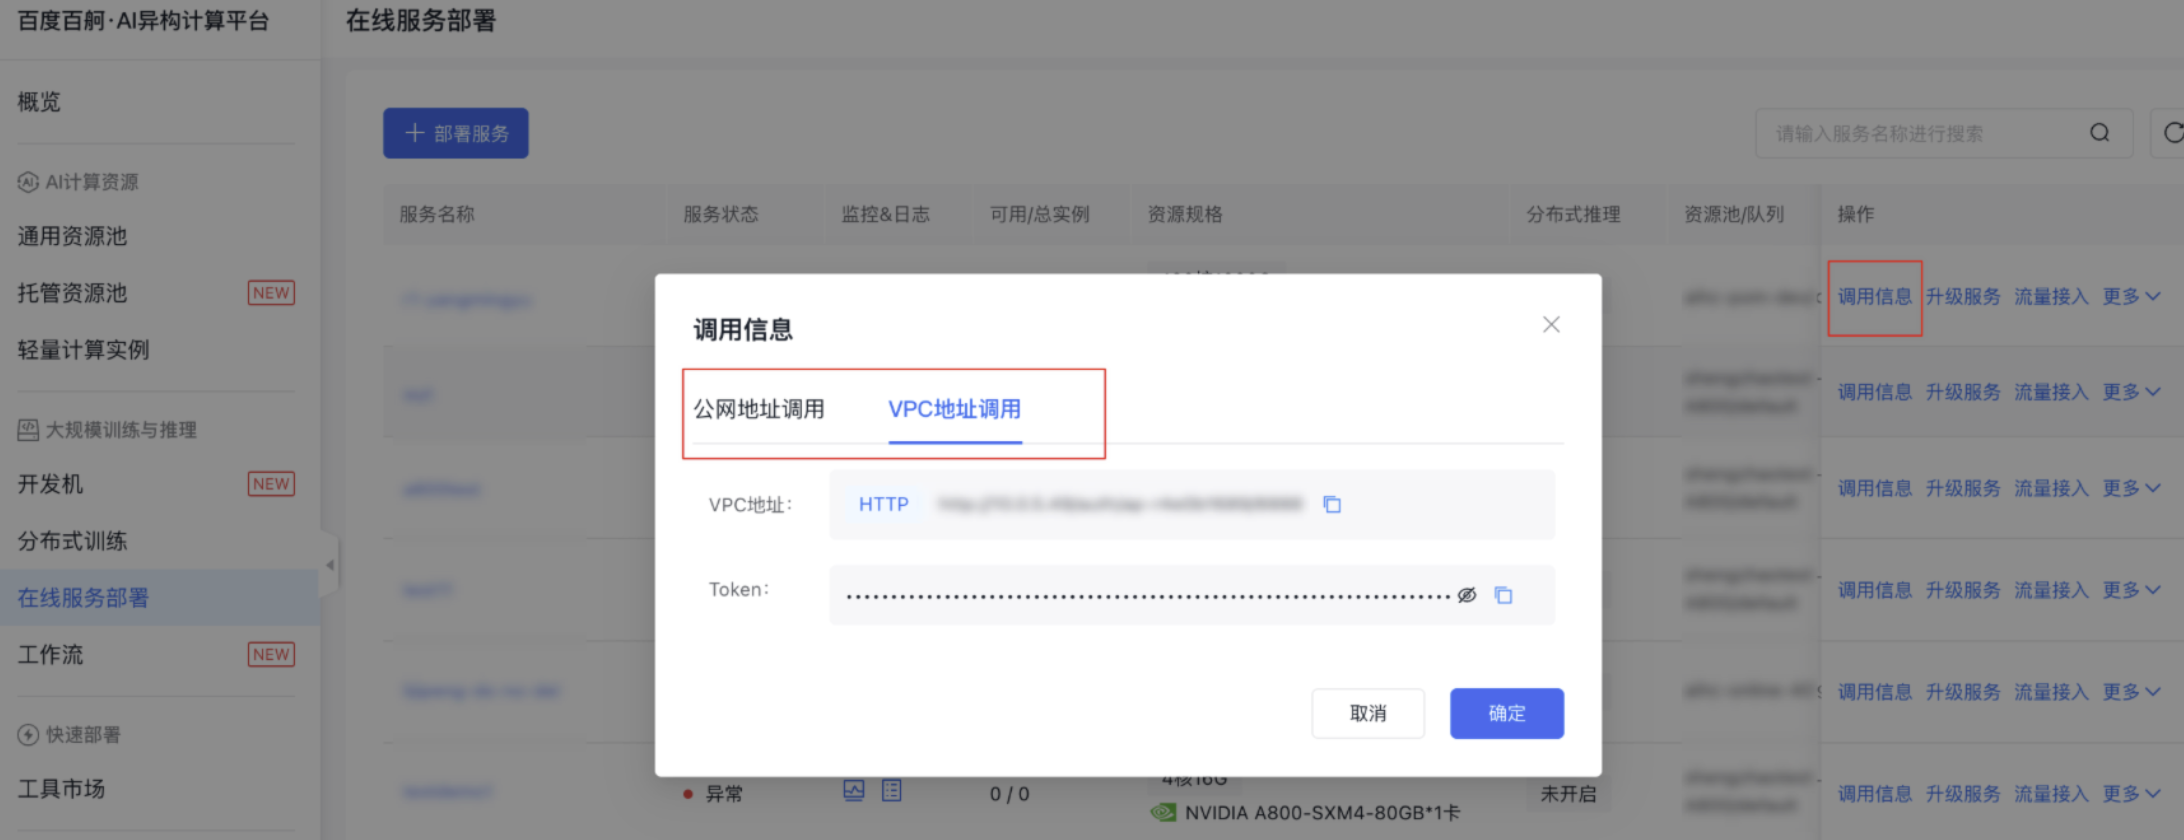Reveal the hidden Token value
This screenshot has height=840, width=2184.
click(1466, 595)
